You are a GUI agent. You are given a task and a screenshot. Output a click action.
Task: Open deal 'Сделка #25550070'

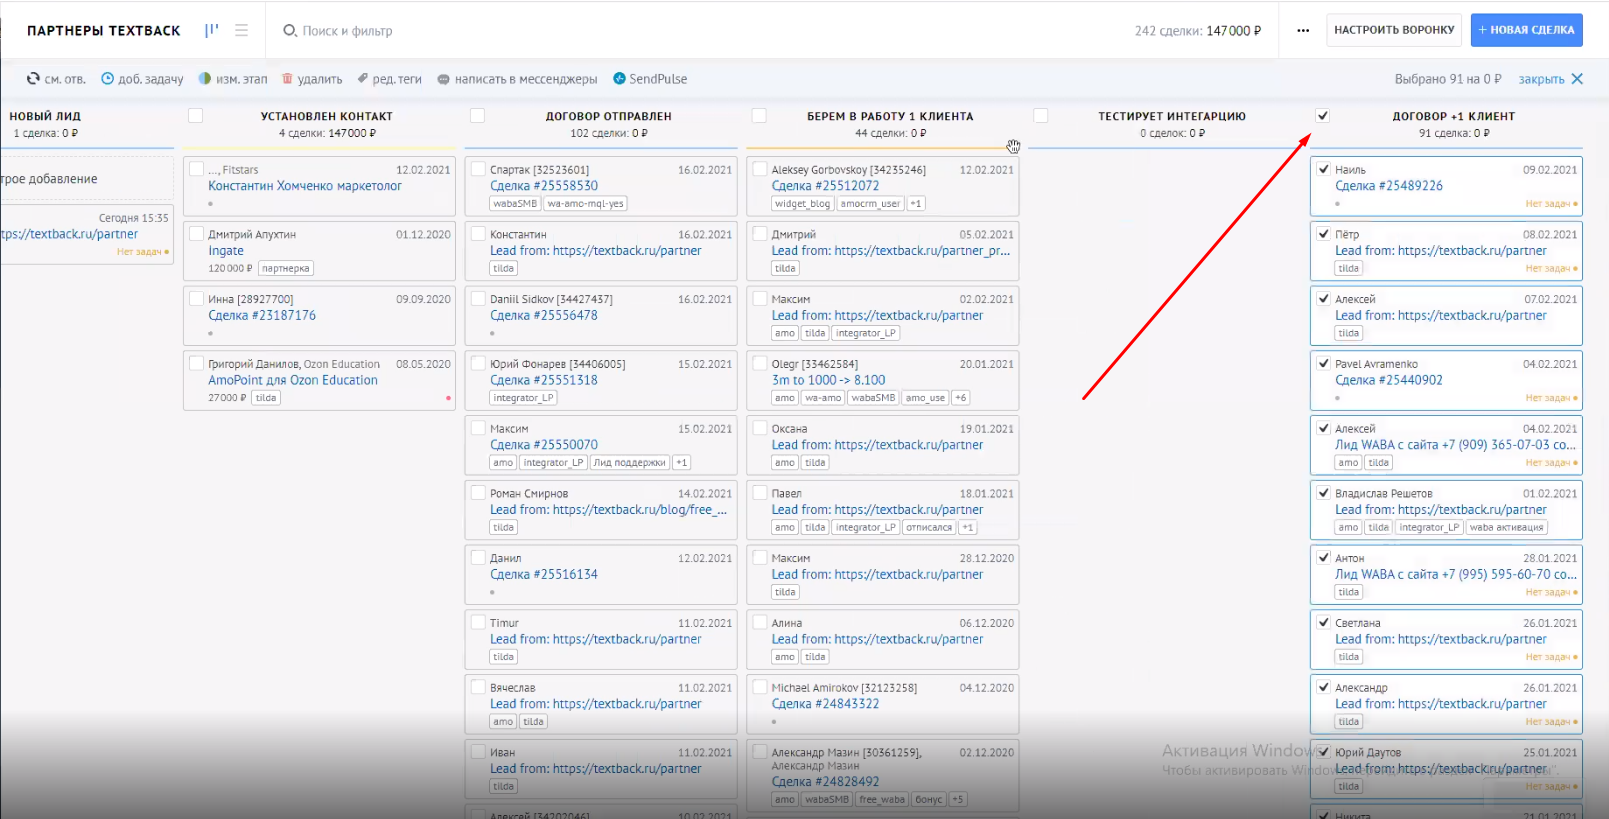(x=544, y=445)
